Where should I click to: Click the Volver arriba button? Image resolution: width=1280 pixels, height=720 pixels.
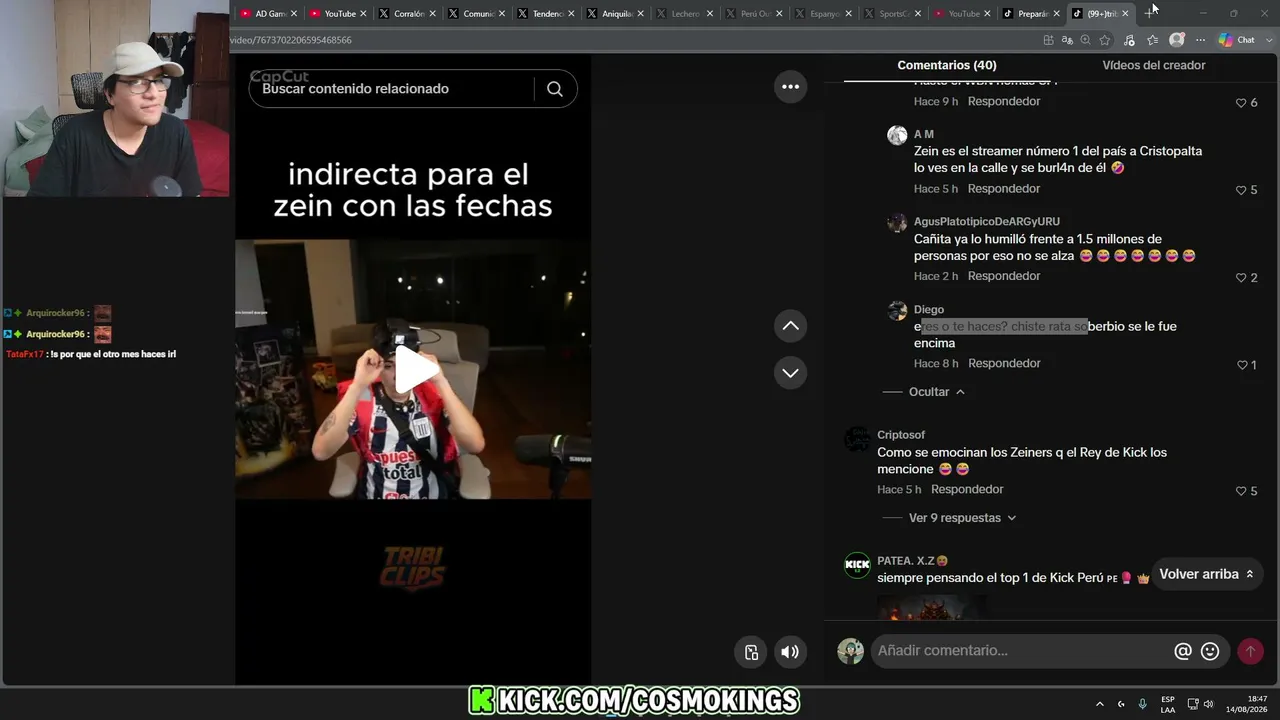(1207, 574)
